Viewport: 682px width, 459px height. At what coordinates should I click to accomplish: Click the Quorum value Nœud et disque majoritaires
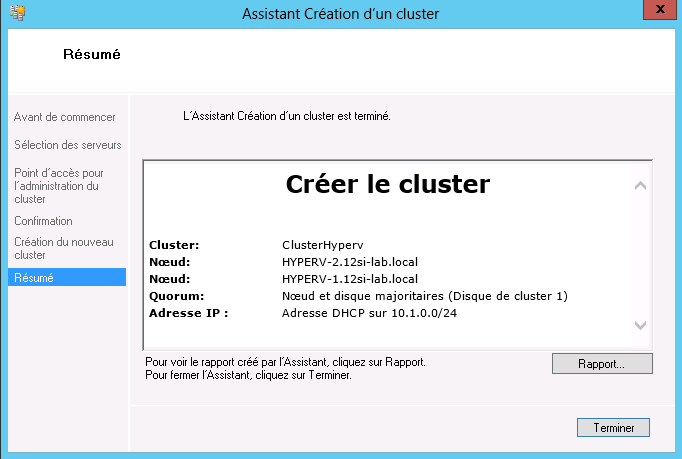click(425, 296)
